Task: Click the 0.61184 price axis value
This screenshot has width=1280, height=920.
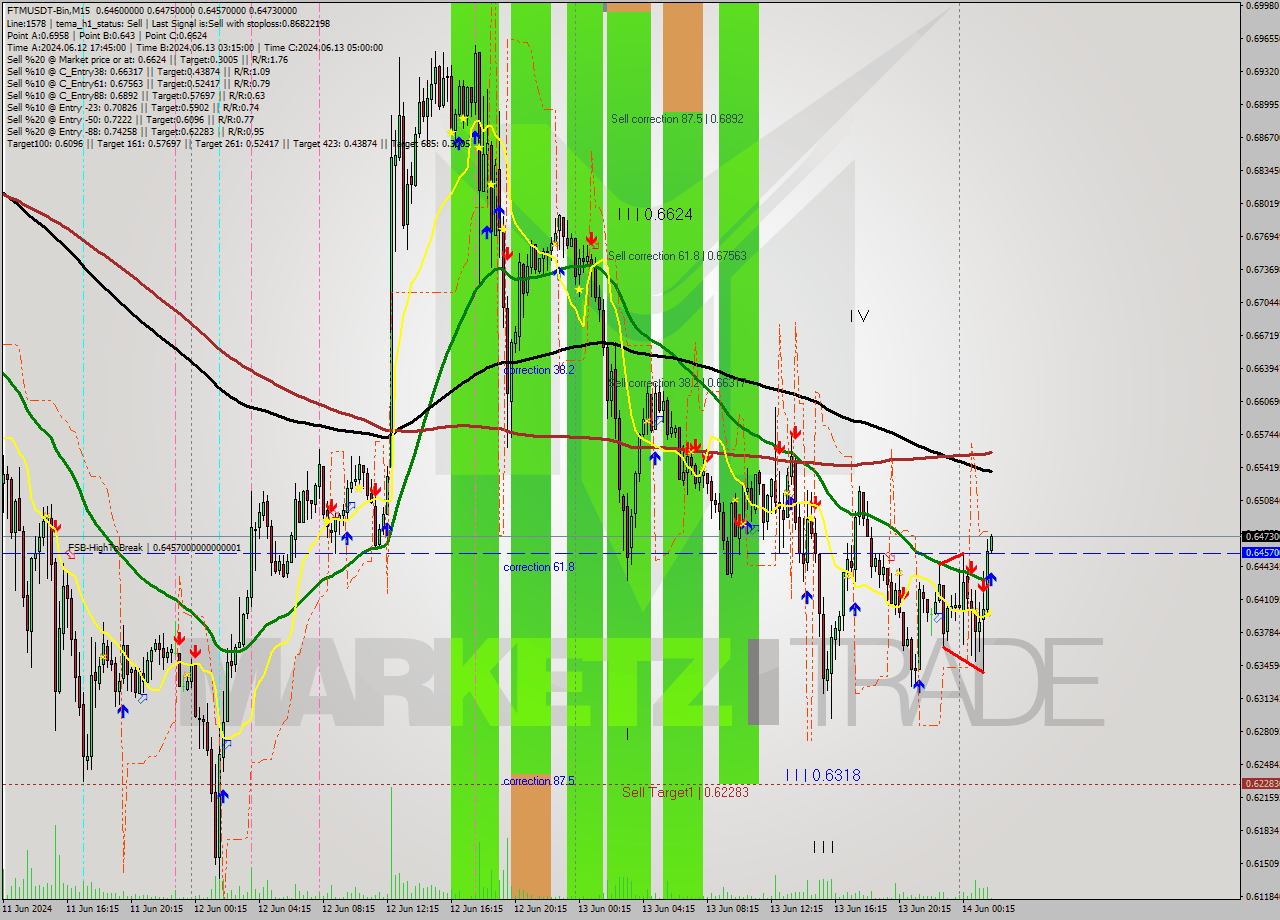Action: tap(1262, 896)
